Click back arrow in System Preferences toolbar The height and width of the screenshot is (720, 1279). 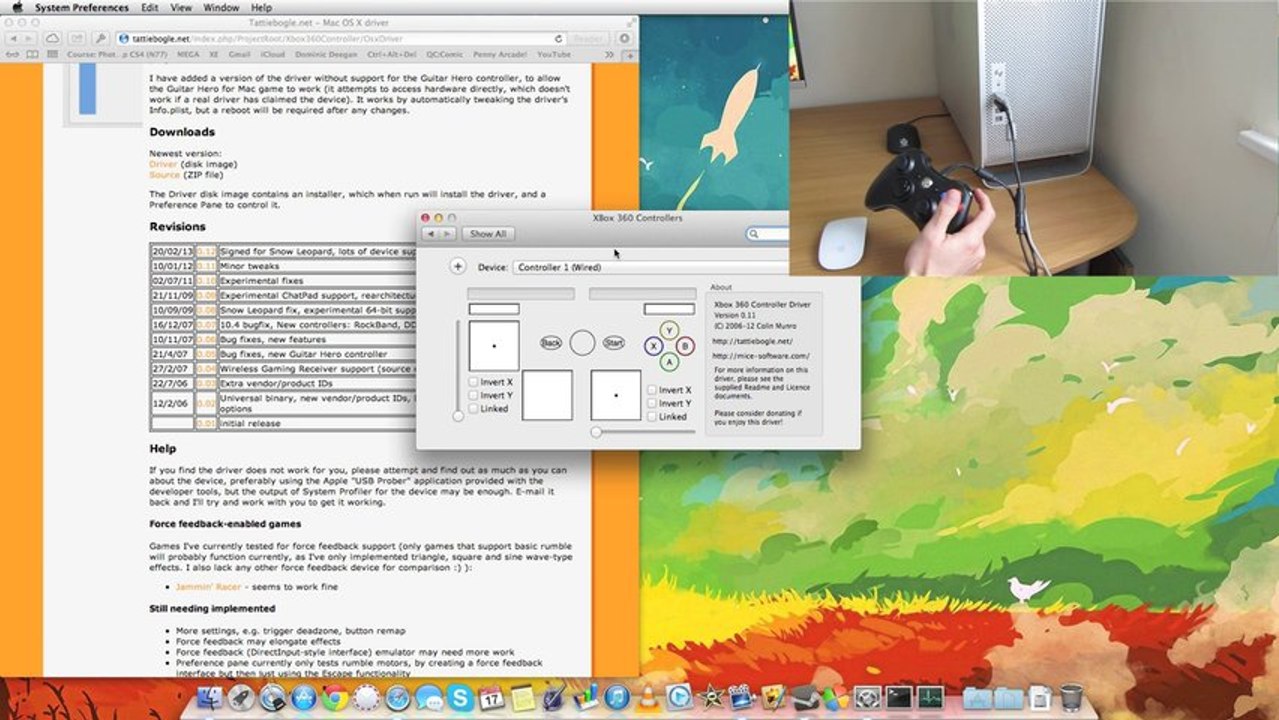[431, 234]
